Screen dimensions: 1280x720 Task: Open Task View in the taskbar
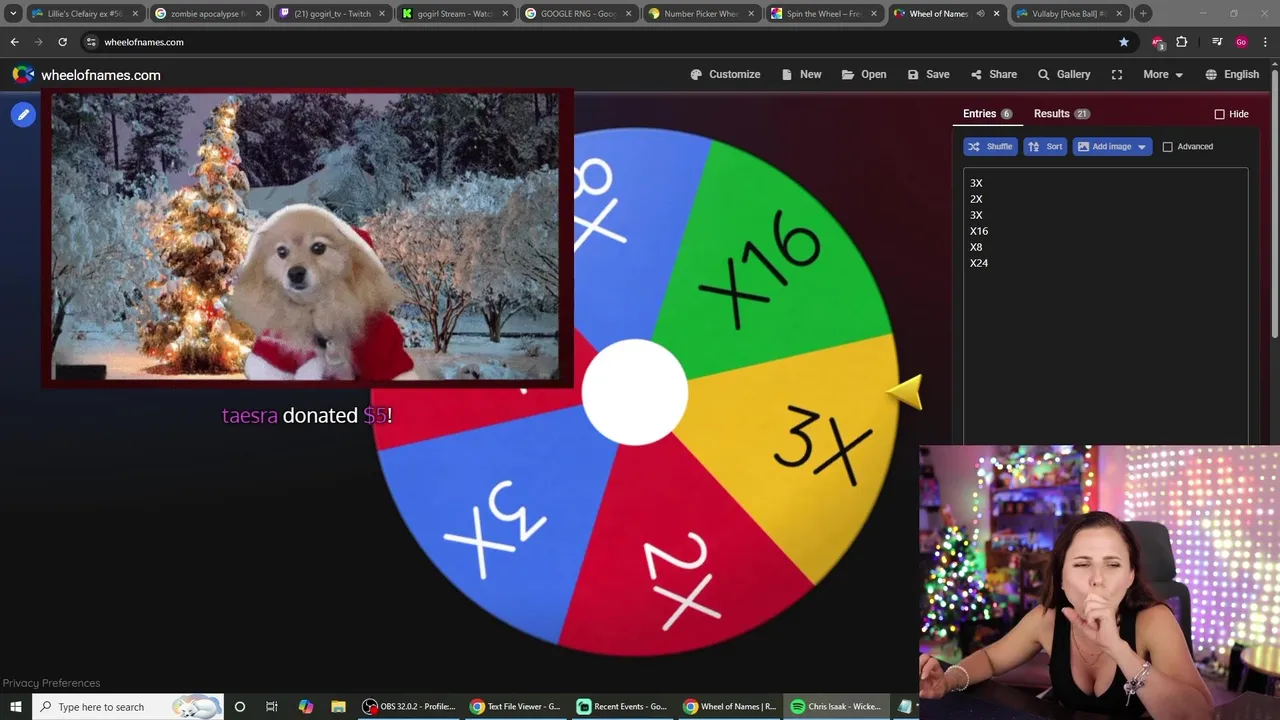click(272, 707)
